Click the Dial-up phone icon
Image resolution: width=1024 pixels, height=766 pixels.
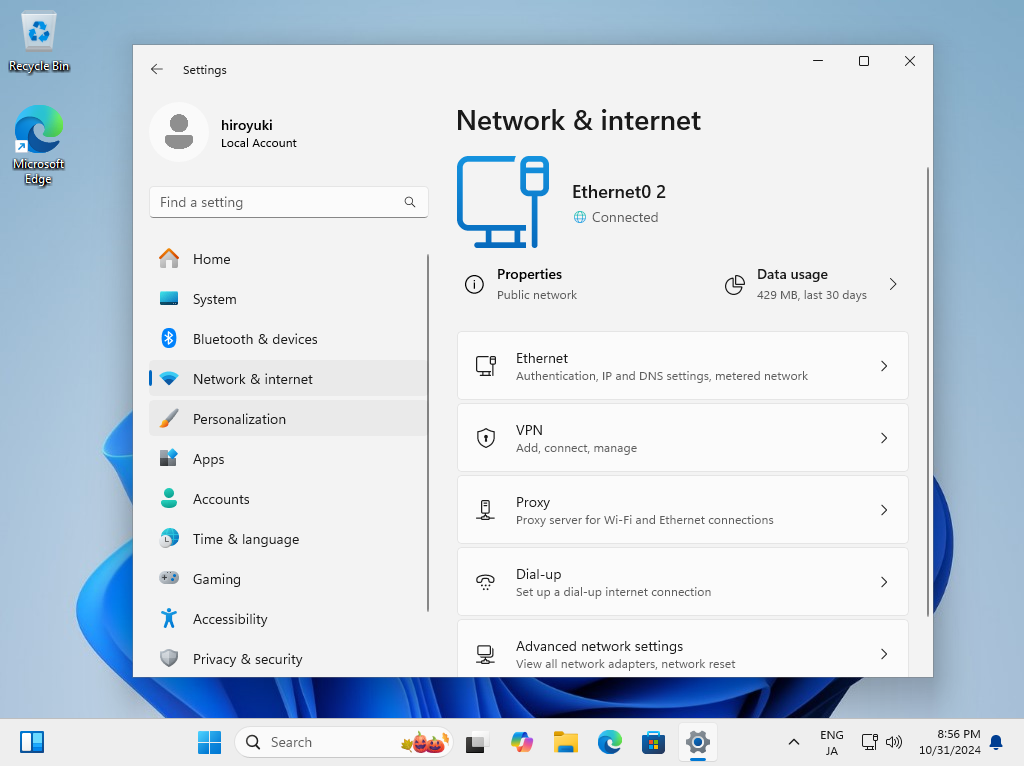tap(486, 582)
